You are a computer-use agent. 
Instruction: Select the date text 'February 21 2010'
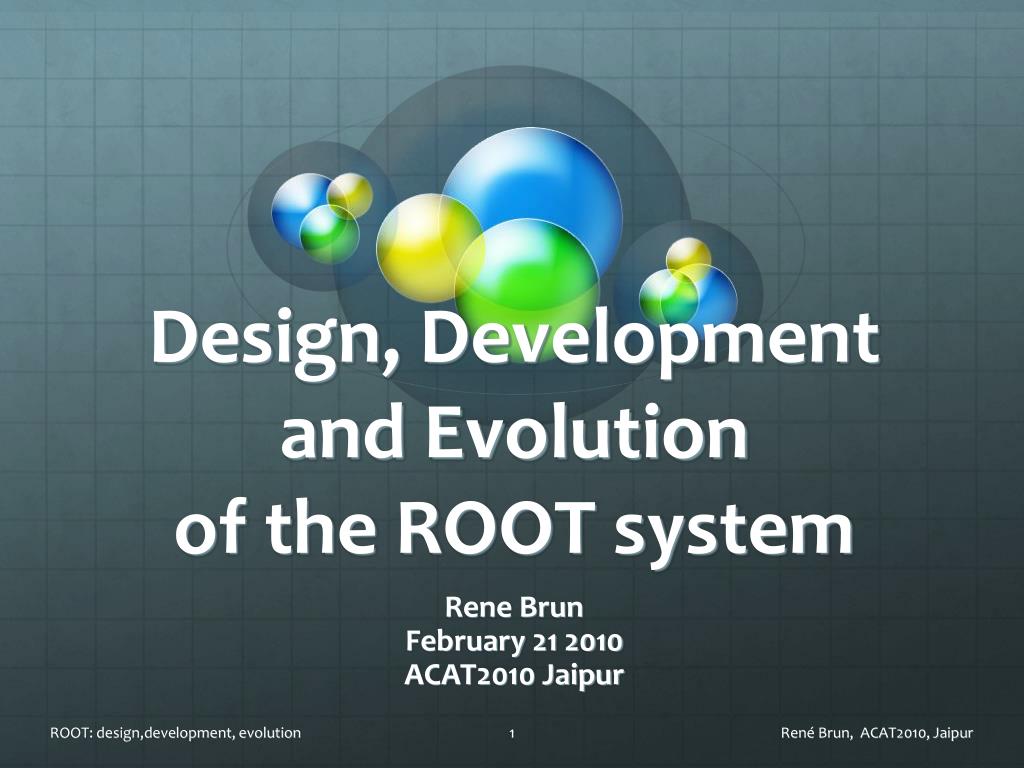514,641
